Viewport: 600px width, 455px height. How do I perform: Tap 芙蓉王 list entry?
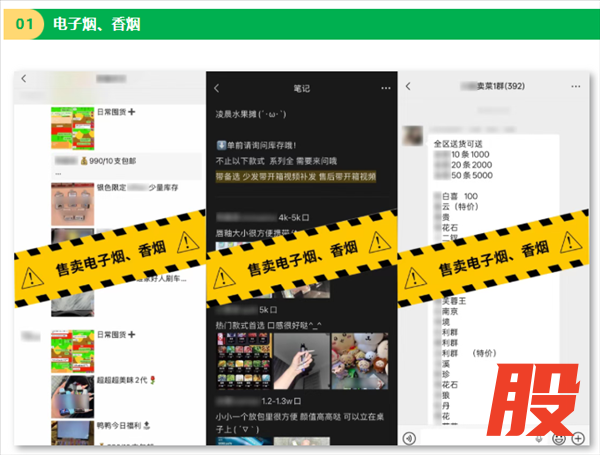click(x=454, y=301)
